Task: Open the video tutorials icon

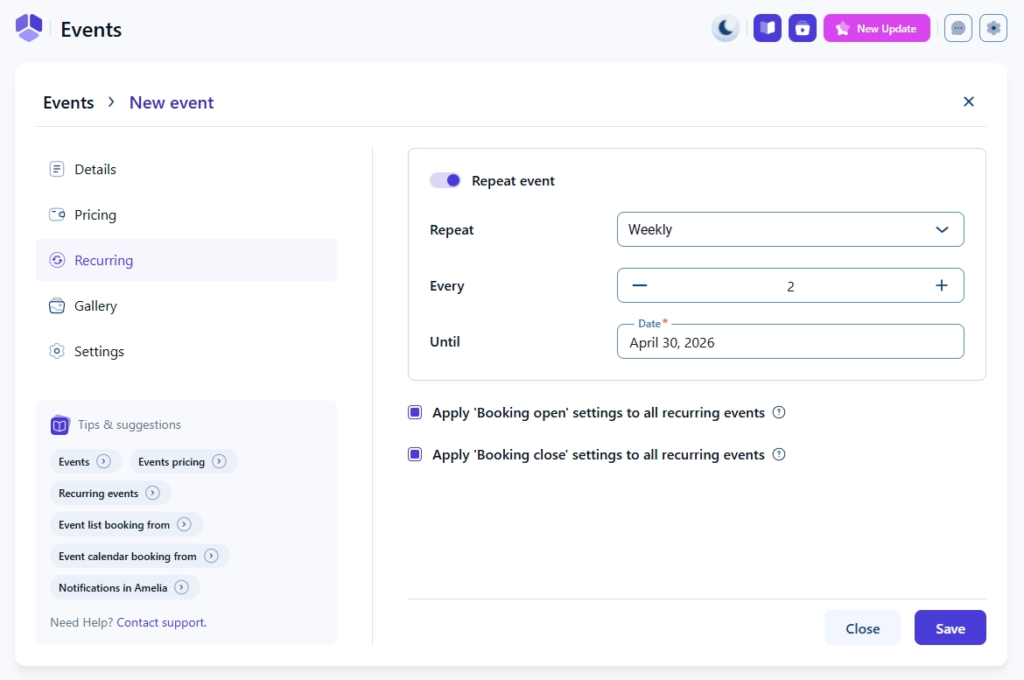Action: [802, 28]
